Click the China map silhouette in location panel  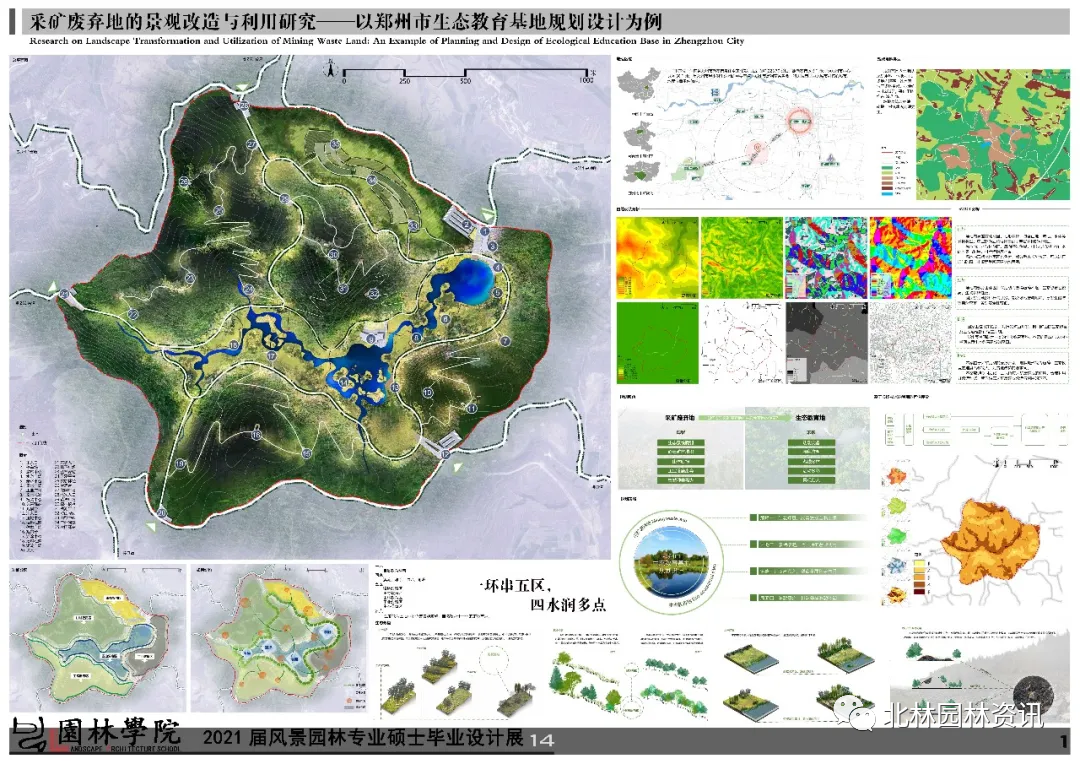[638, 85]
